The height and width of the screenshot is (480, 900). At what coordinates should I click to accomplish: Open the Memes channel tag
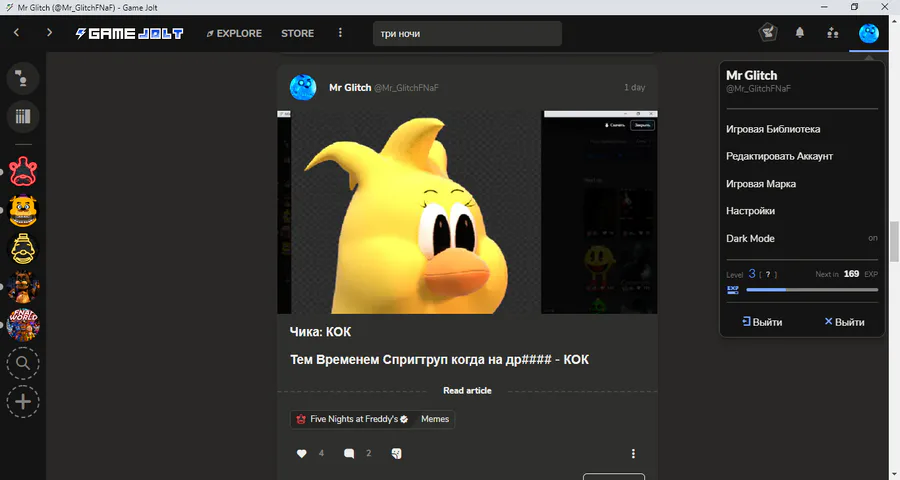point(435,419)
